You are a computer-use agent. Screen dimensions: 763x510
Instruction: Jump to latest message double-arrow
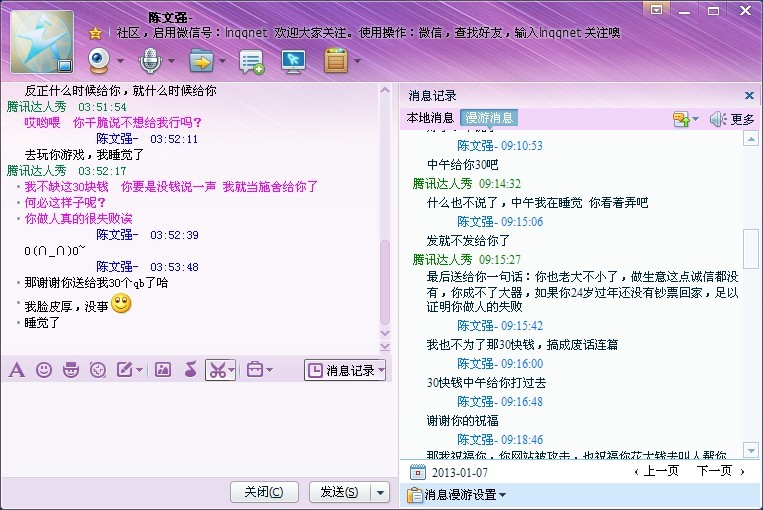point(385,346)
